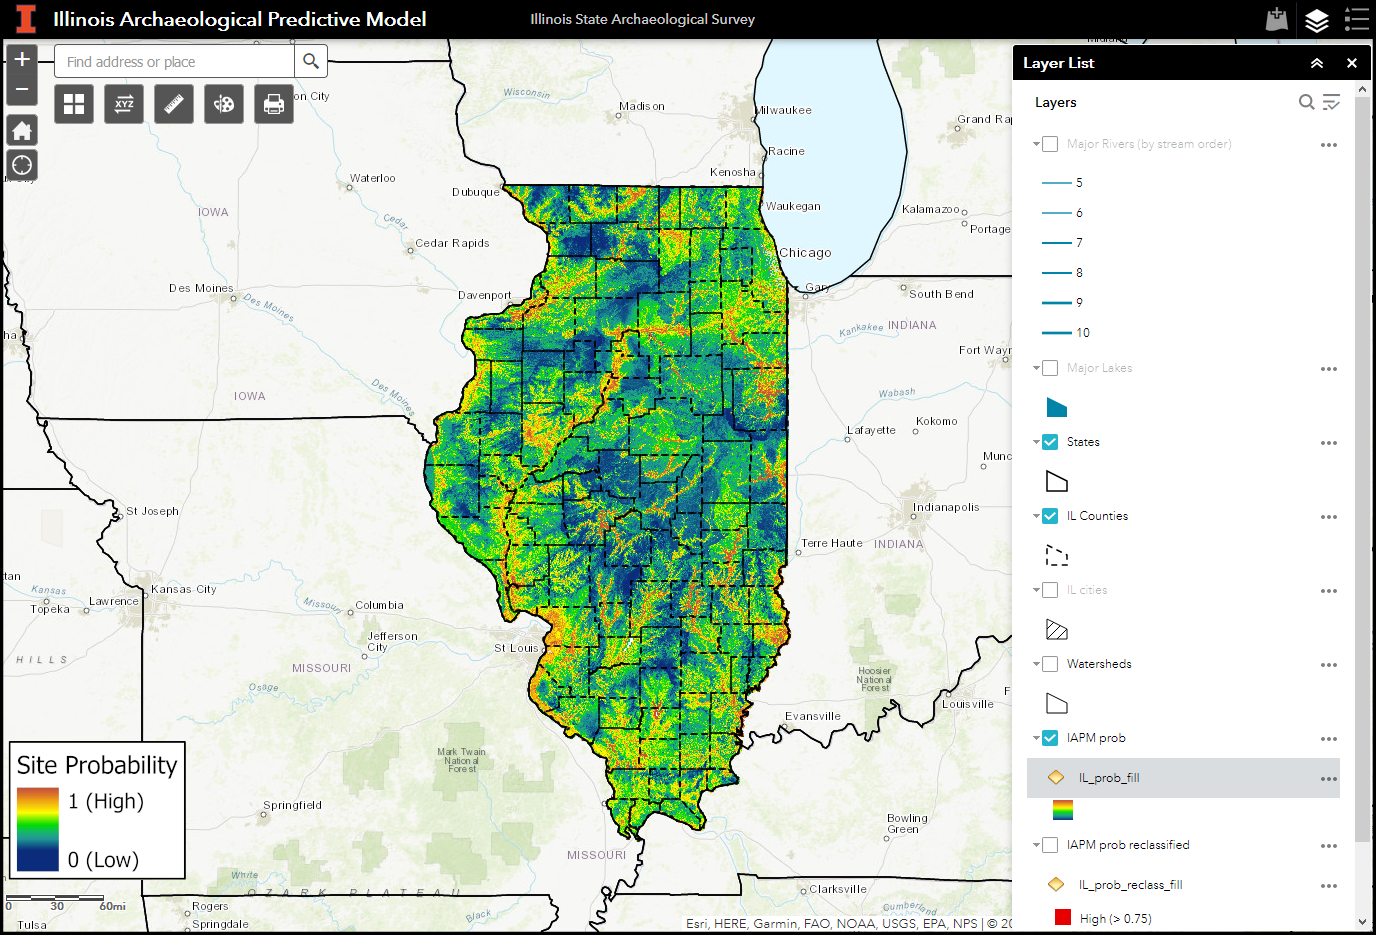1376x935 pixels.
Task: Find my location on map
Action: (22, 165)
